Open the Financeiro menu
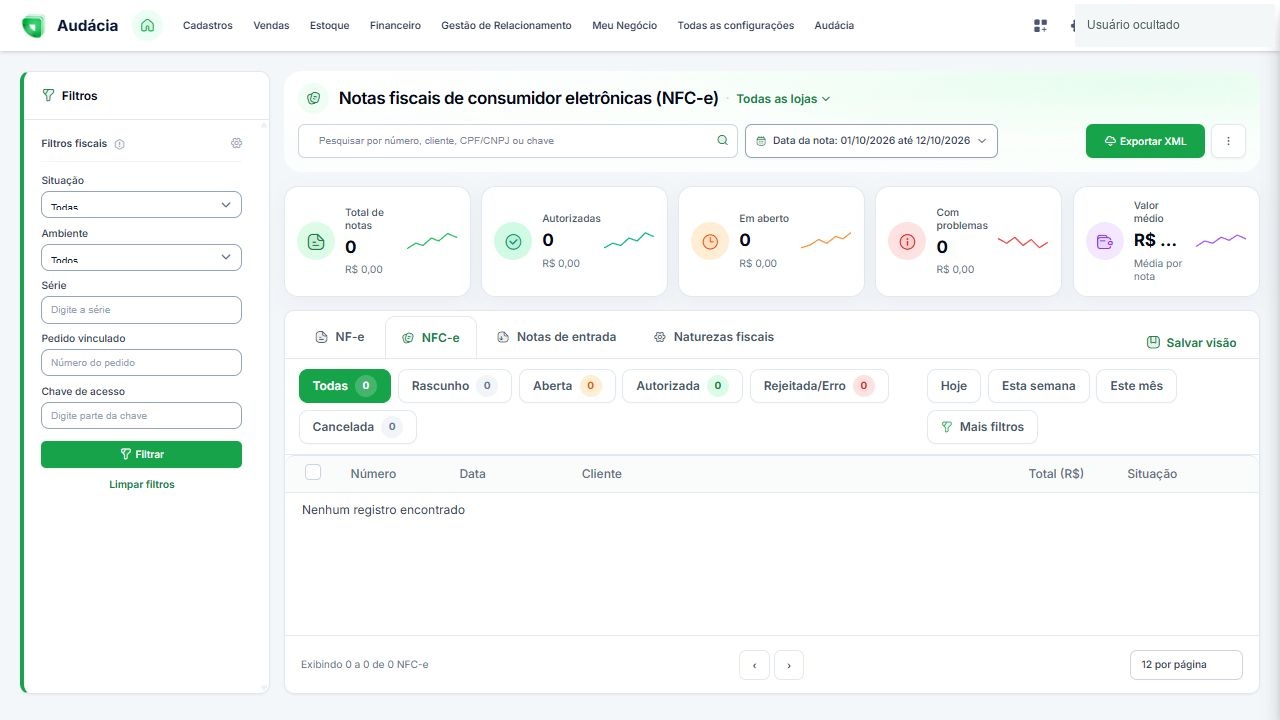Viewport: 1280px width, 720px height. pyautogui.click(x=395, y=26)
